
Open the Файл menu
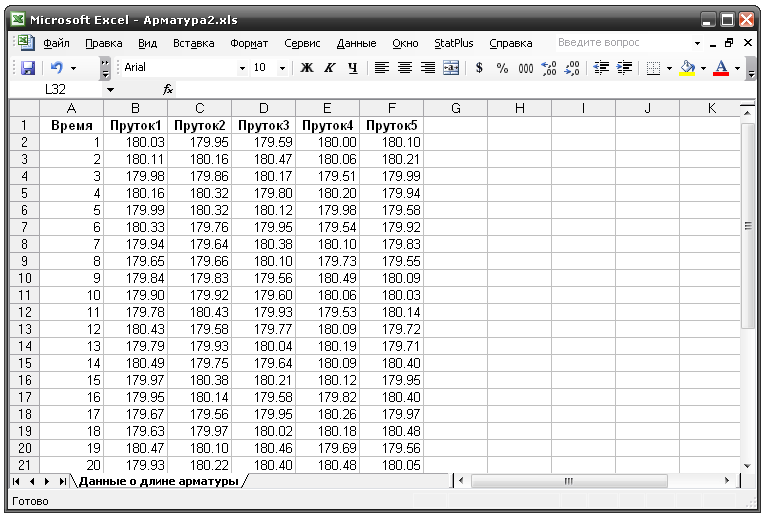(x=56, y=43)
